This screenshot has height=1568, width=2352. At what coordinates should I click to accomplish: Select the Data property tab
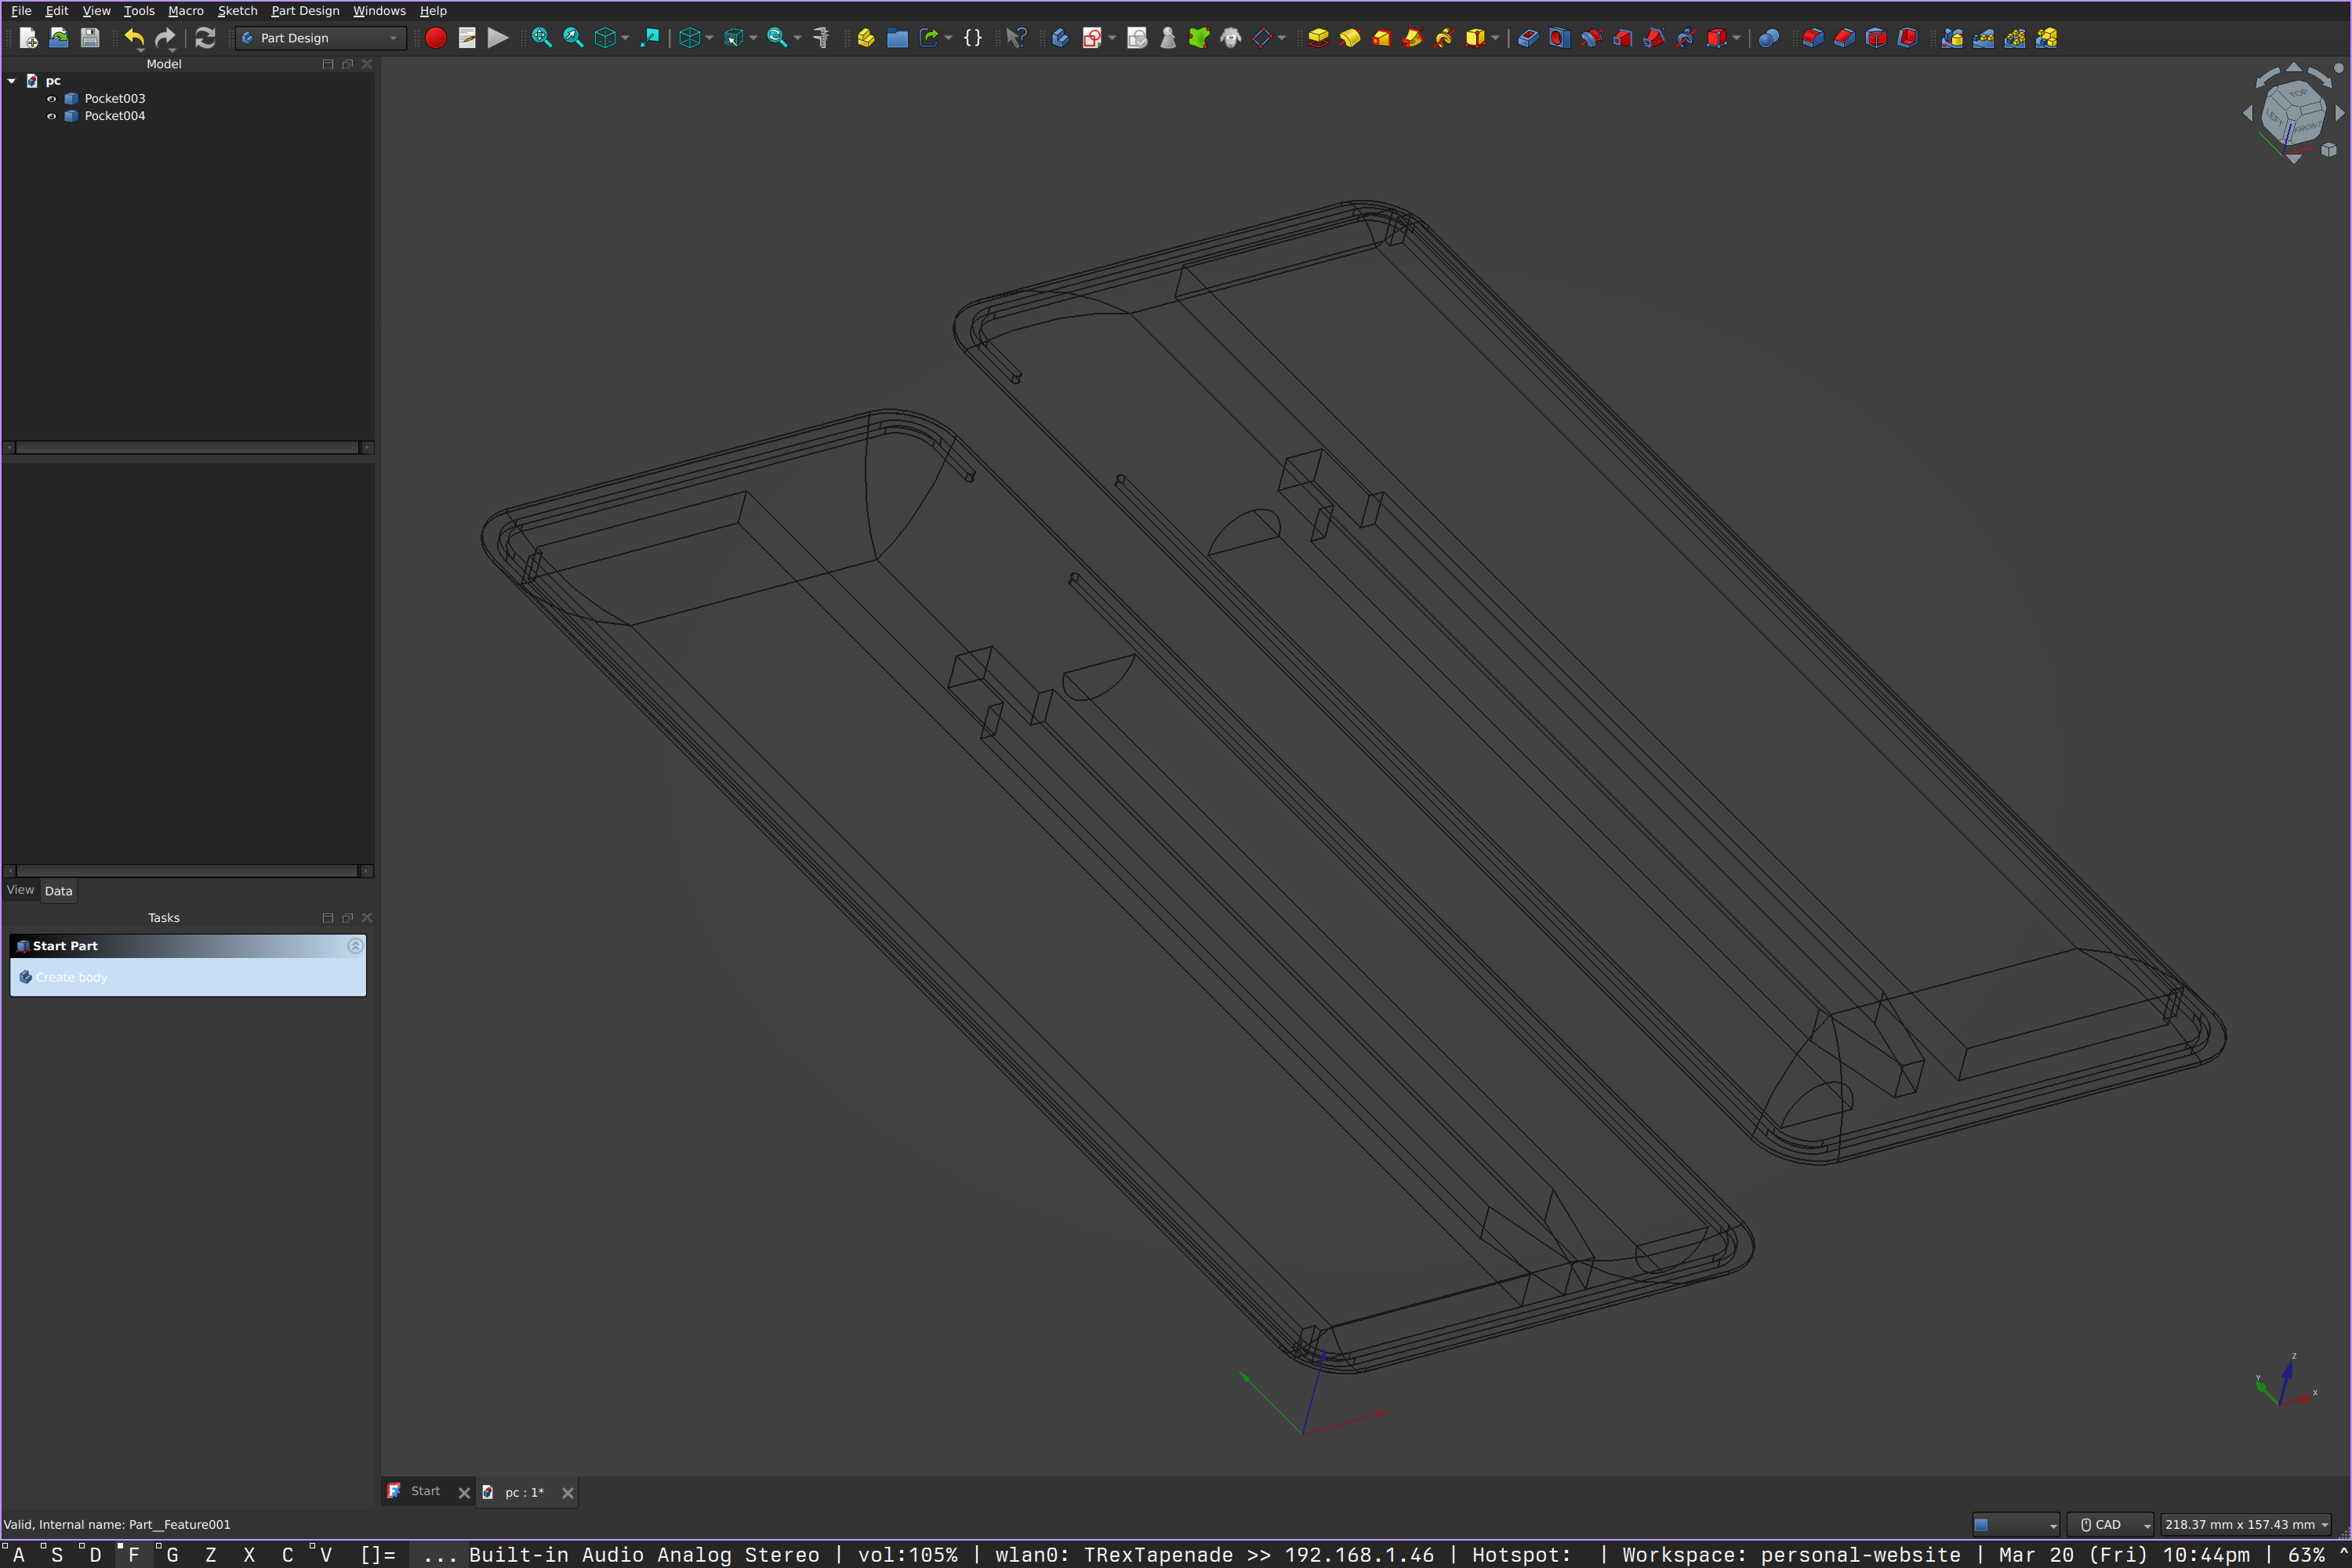coord(58,890)
